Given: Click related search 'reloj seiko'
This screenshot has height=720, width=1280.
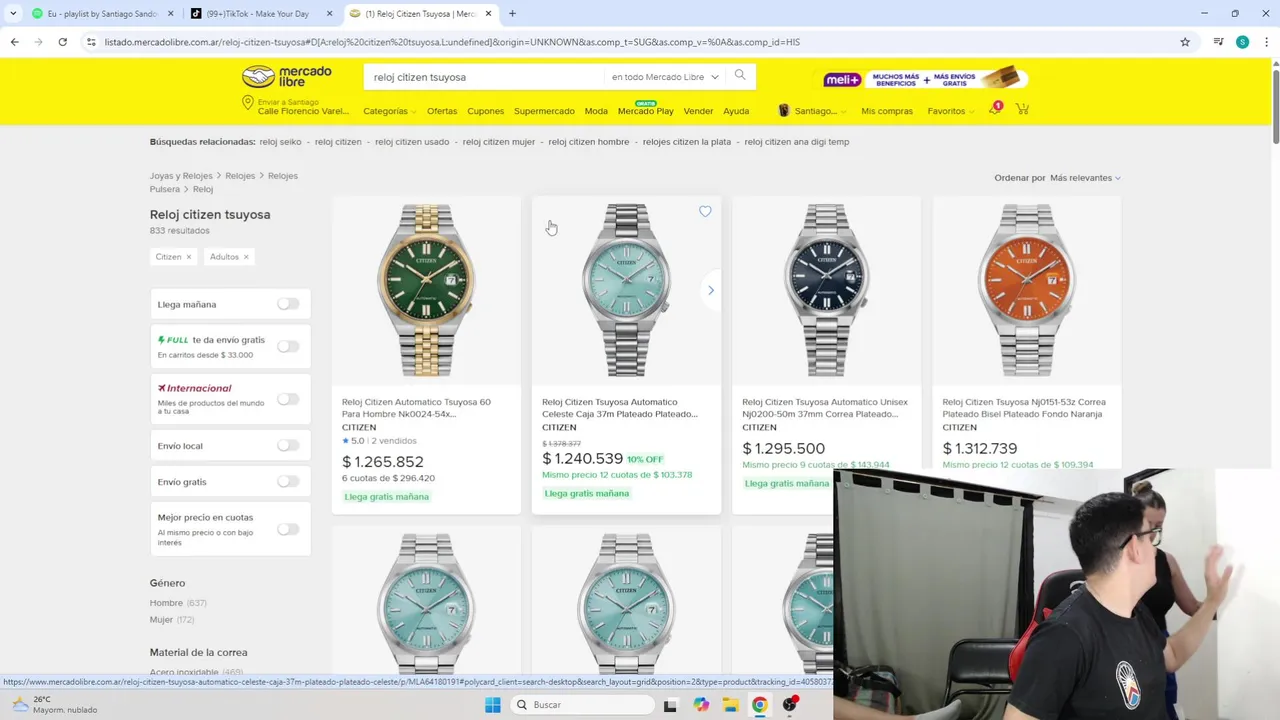Looking at the screenshot, I should pos(280,142).
